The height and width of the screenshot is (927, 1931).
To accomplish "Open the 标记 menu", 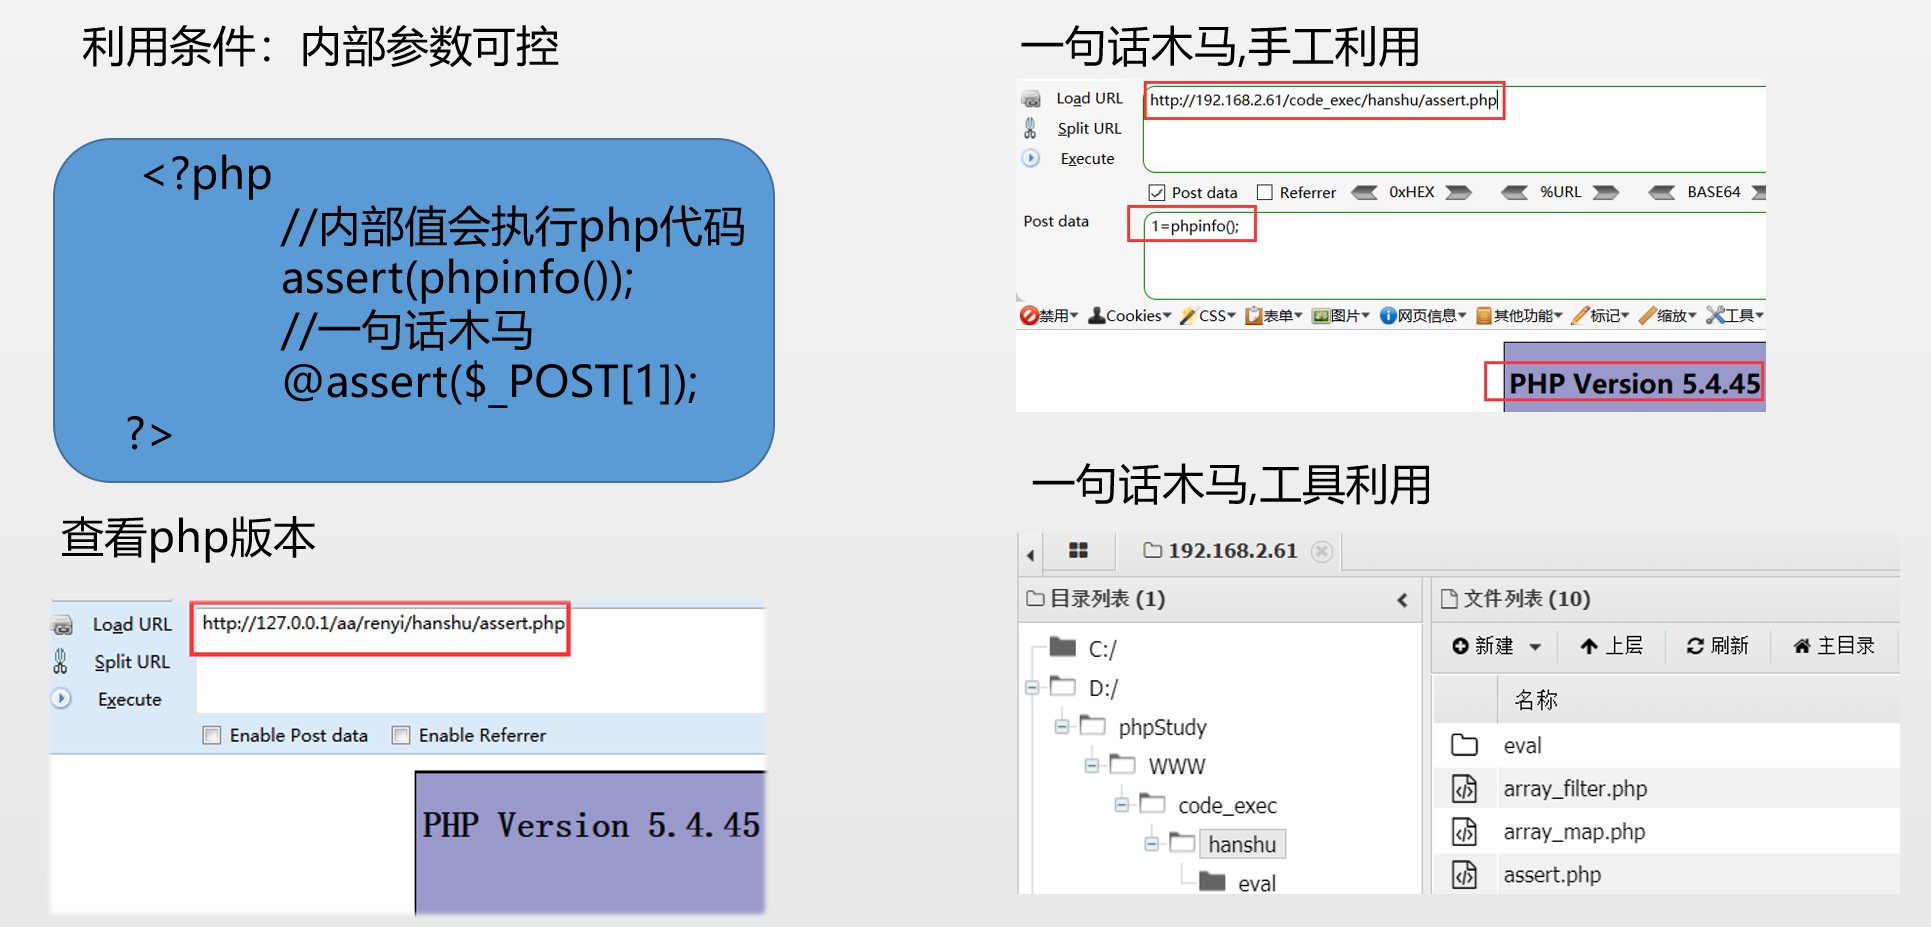I will pyautogui.click(x=1600, y=316).
